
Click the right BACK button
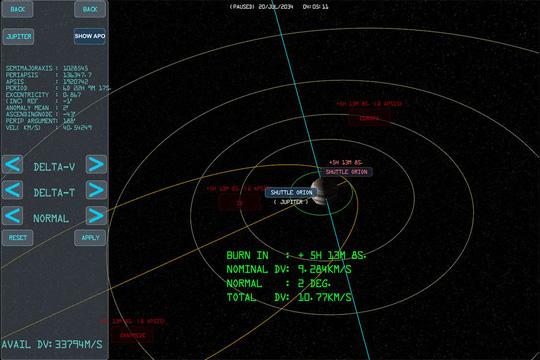(x=90, y=9)
